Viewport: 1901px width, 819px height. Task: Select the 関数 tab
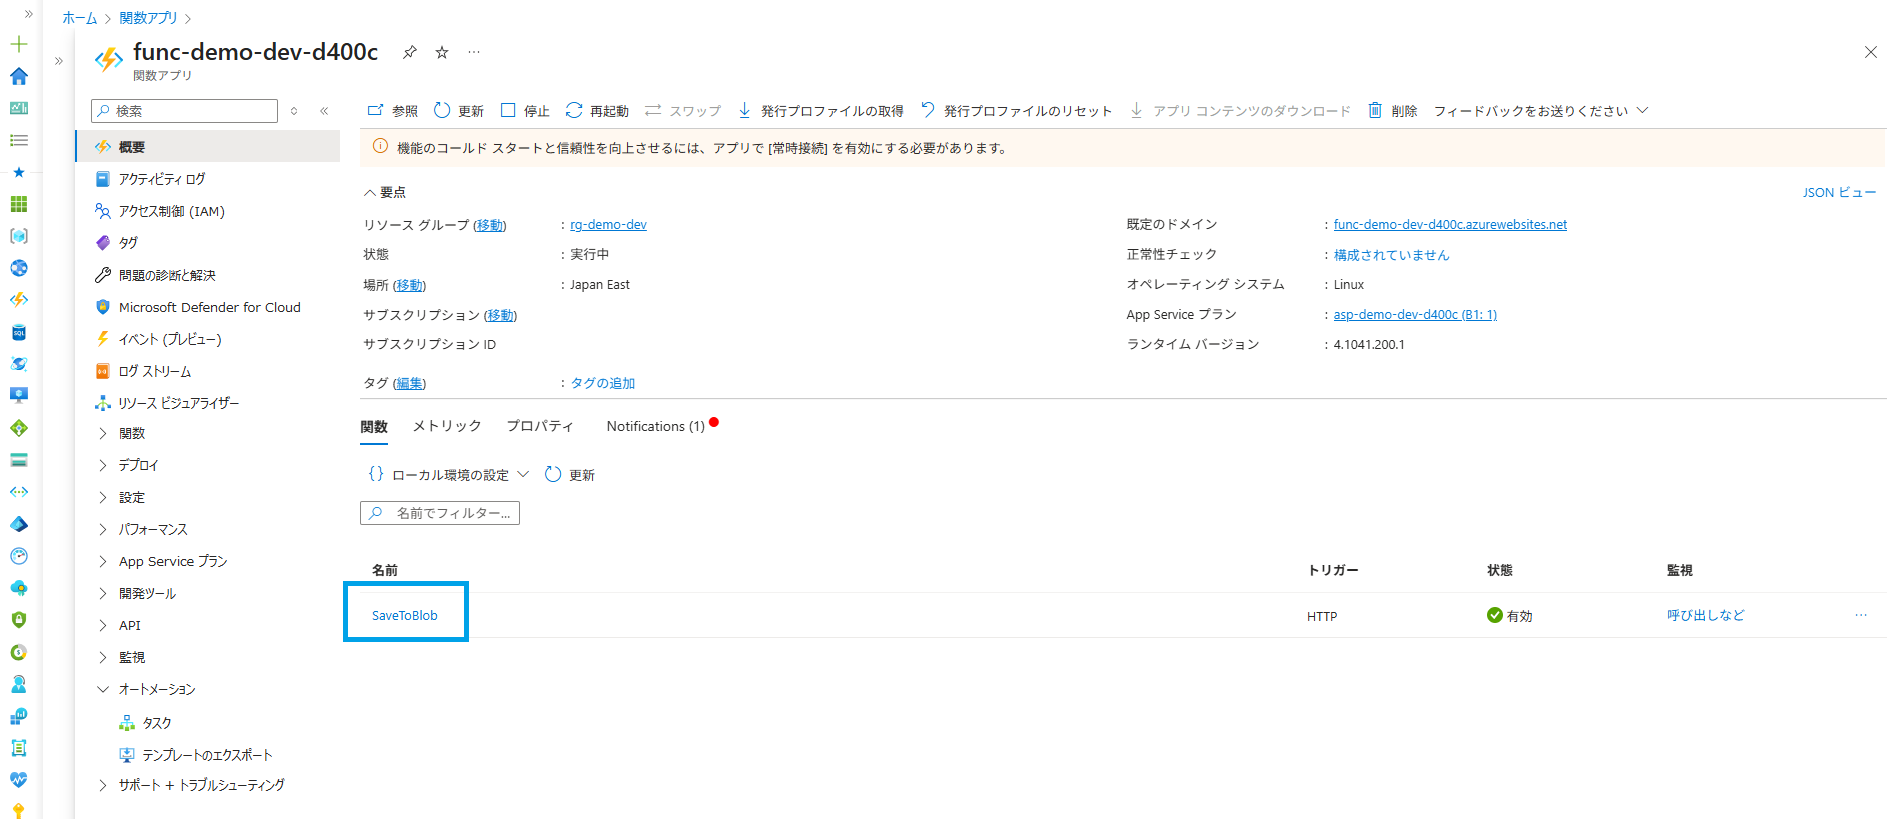374,426
